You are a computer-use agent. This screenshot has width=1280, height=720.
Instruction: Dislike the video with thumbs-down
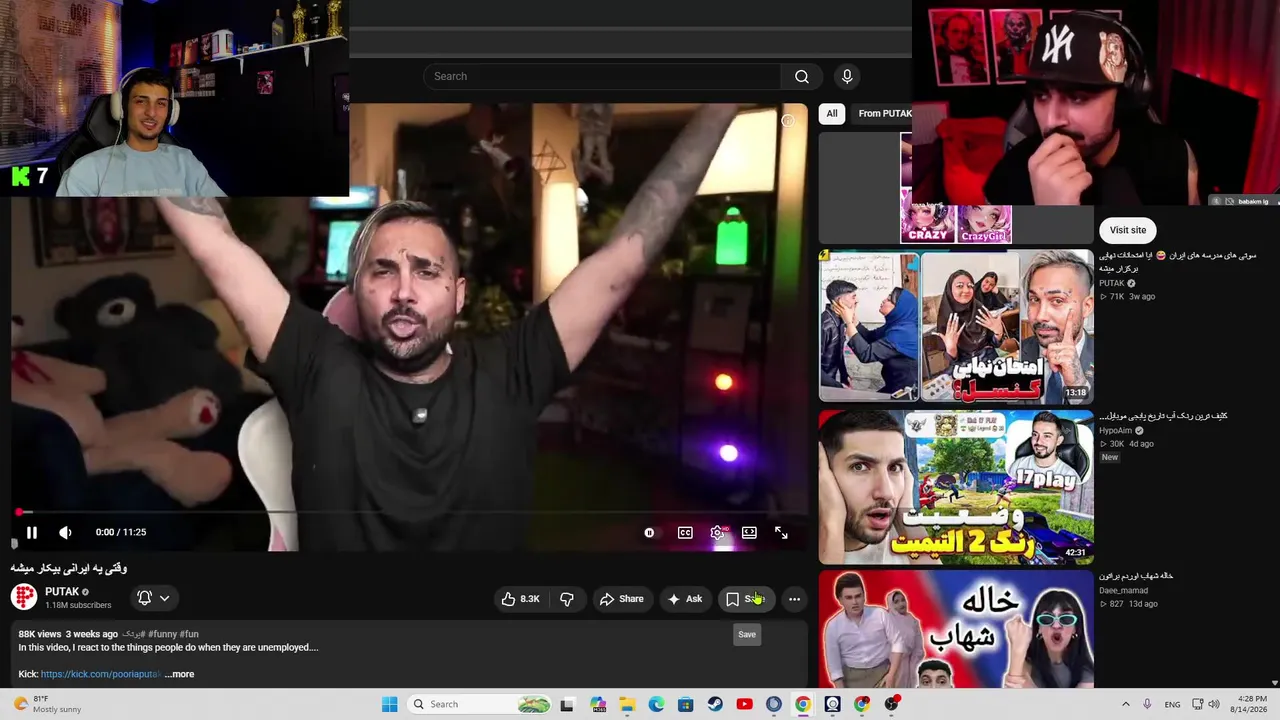point(566,599)
